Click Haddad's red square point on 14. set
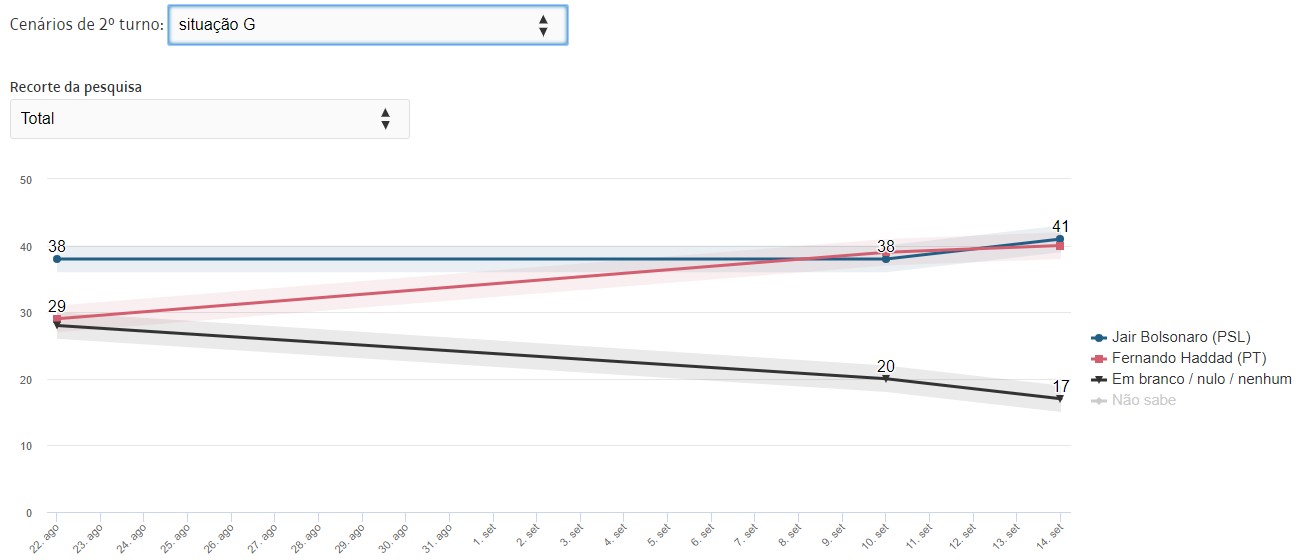Viewport: 1304px width, 560px height. (1060, 246)
